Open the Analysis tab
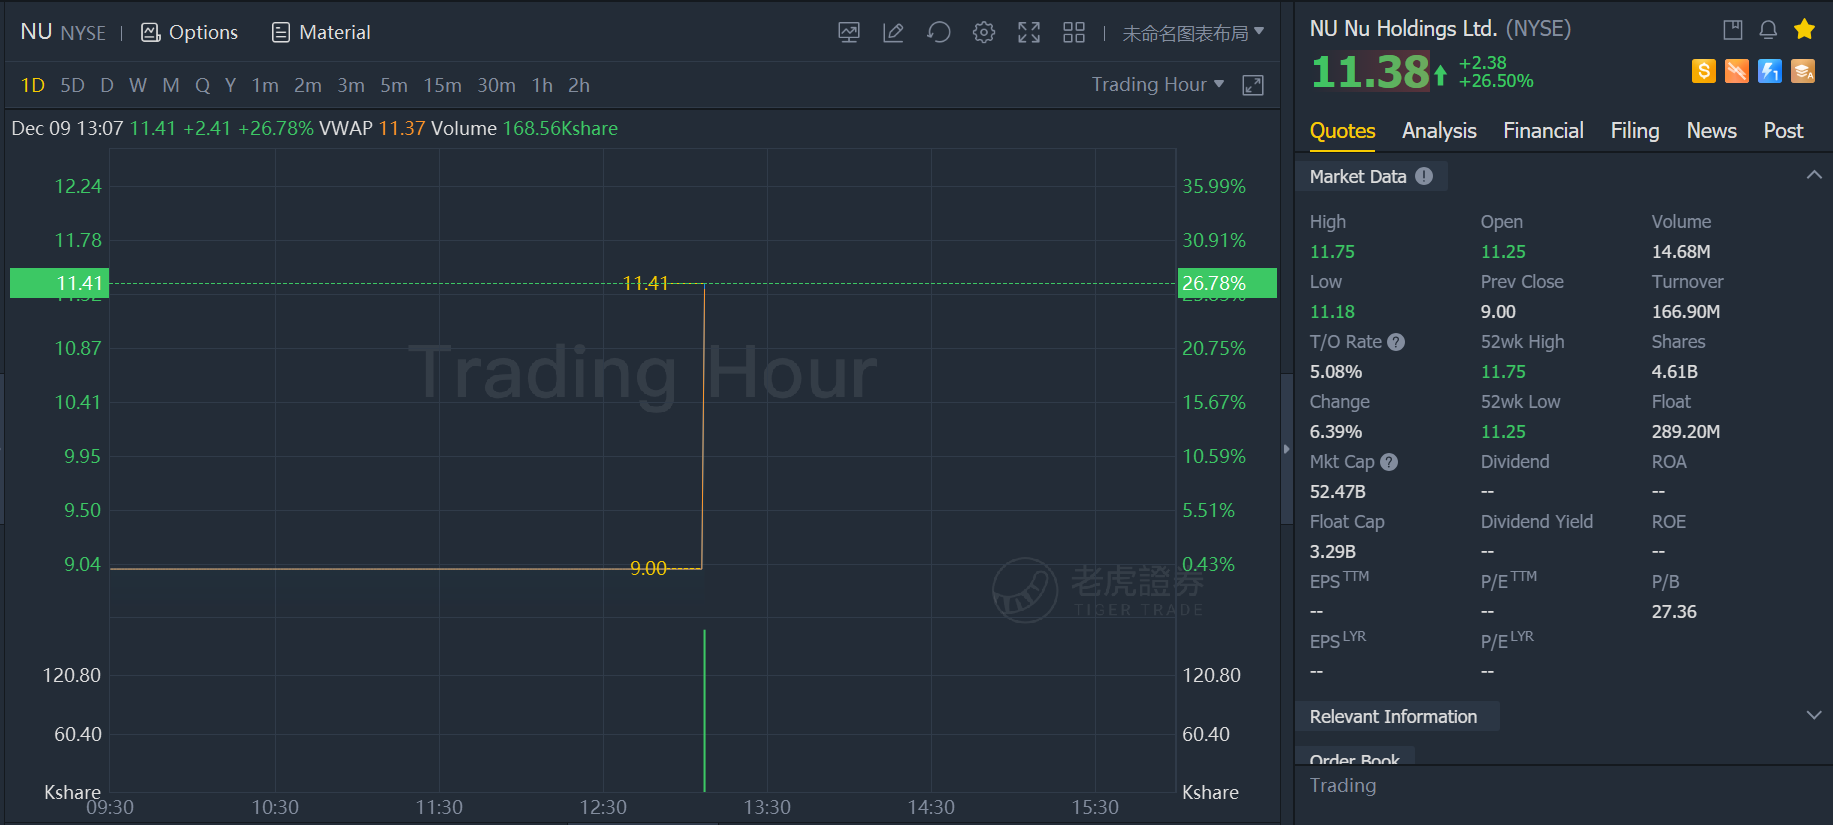The width and height of the screenshot is (1833, 825). pos(1439,131)
